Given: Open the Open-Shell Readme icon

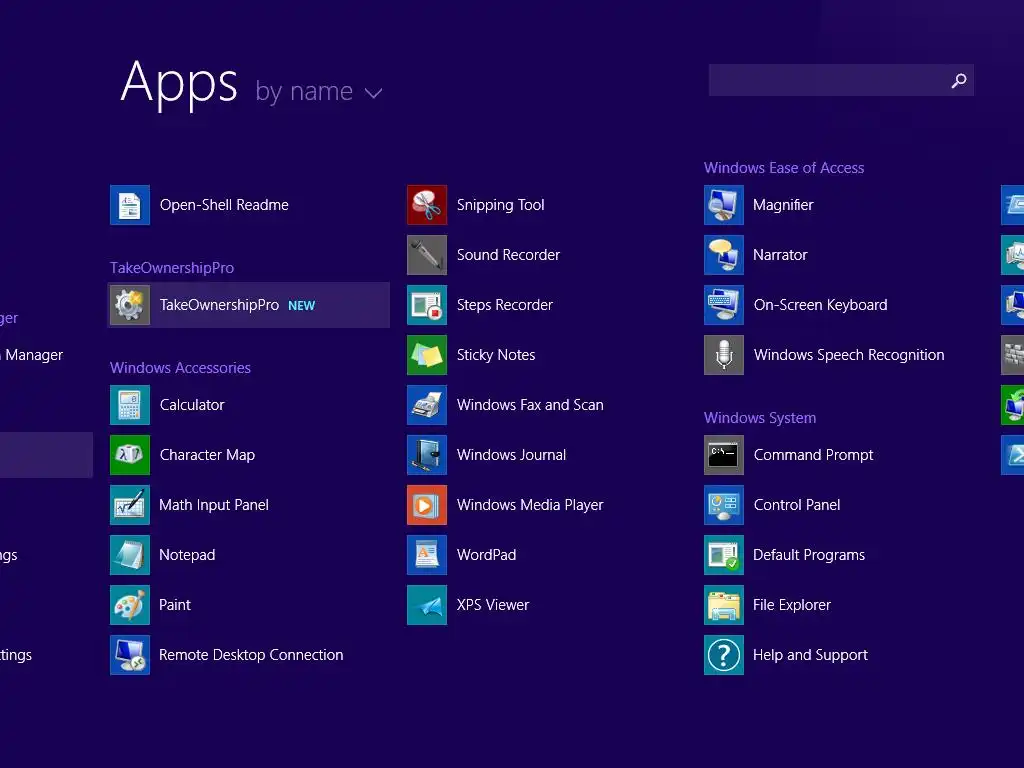Looking at the screenshot, I should click(129, 205).
